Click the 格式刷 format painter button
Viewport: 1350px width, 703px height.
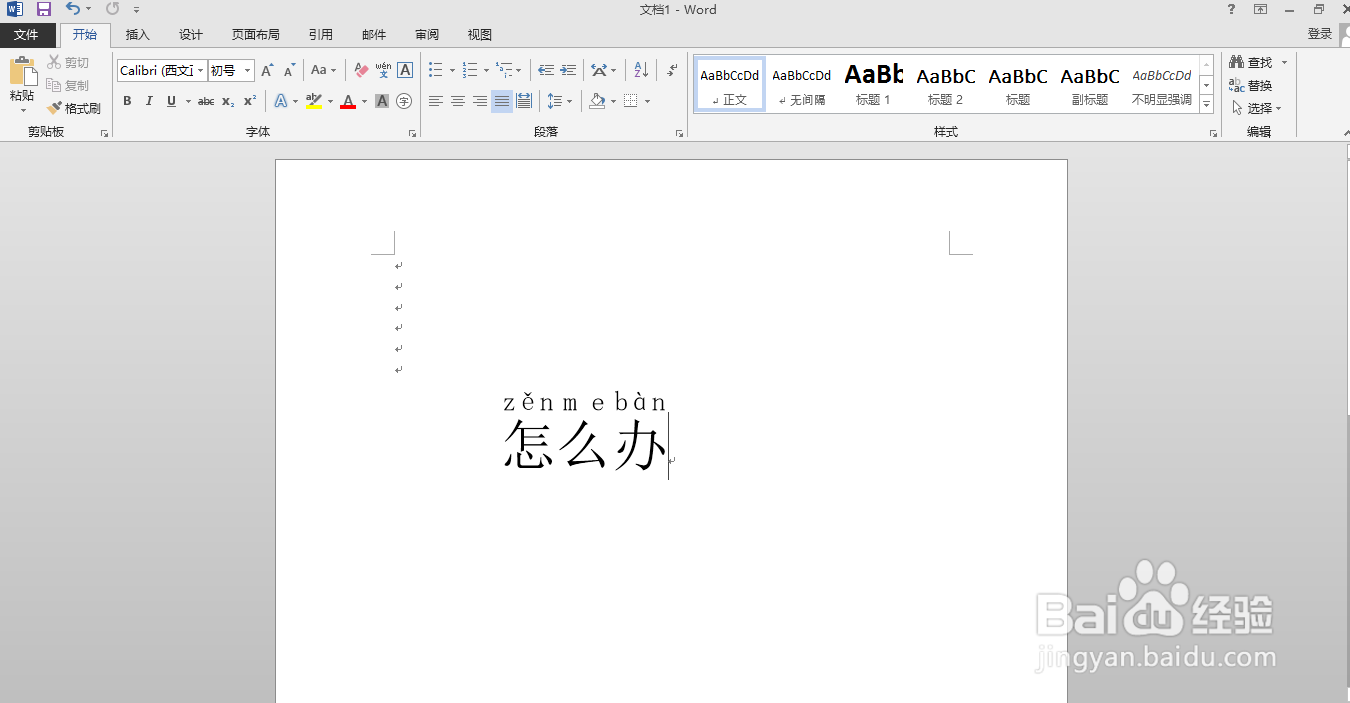(x=74, y=108)
